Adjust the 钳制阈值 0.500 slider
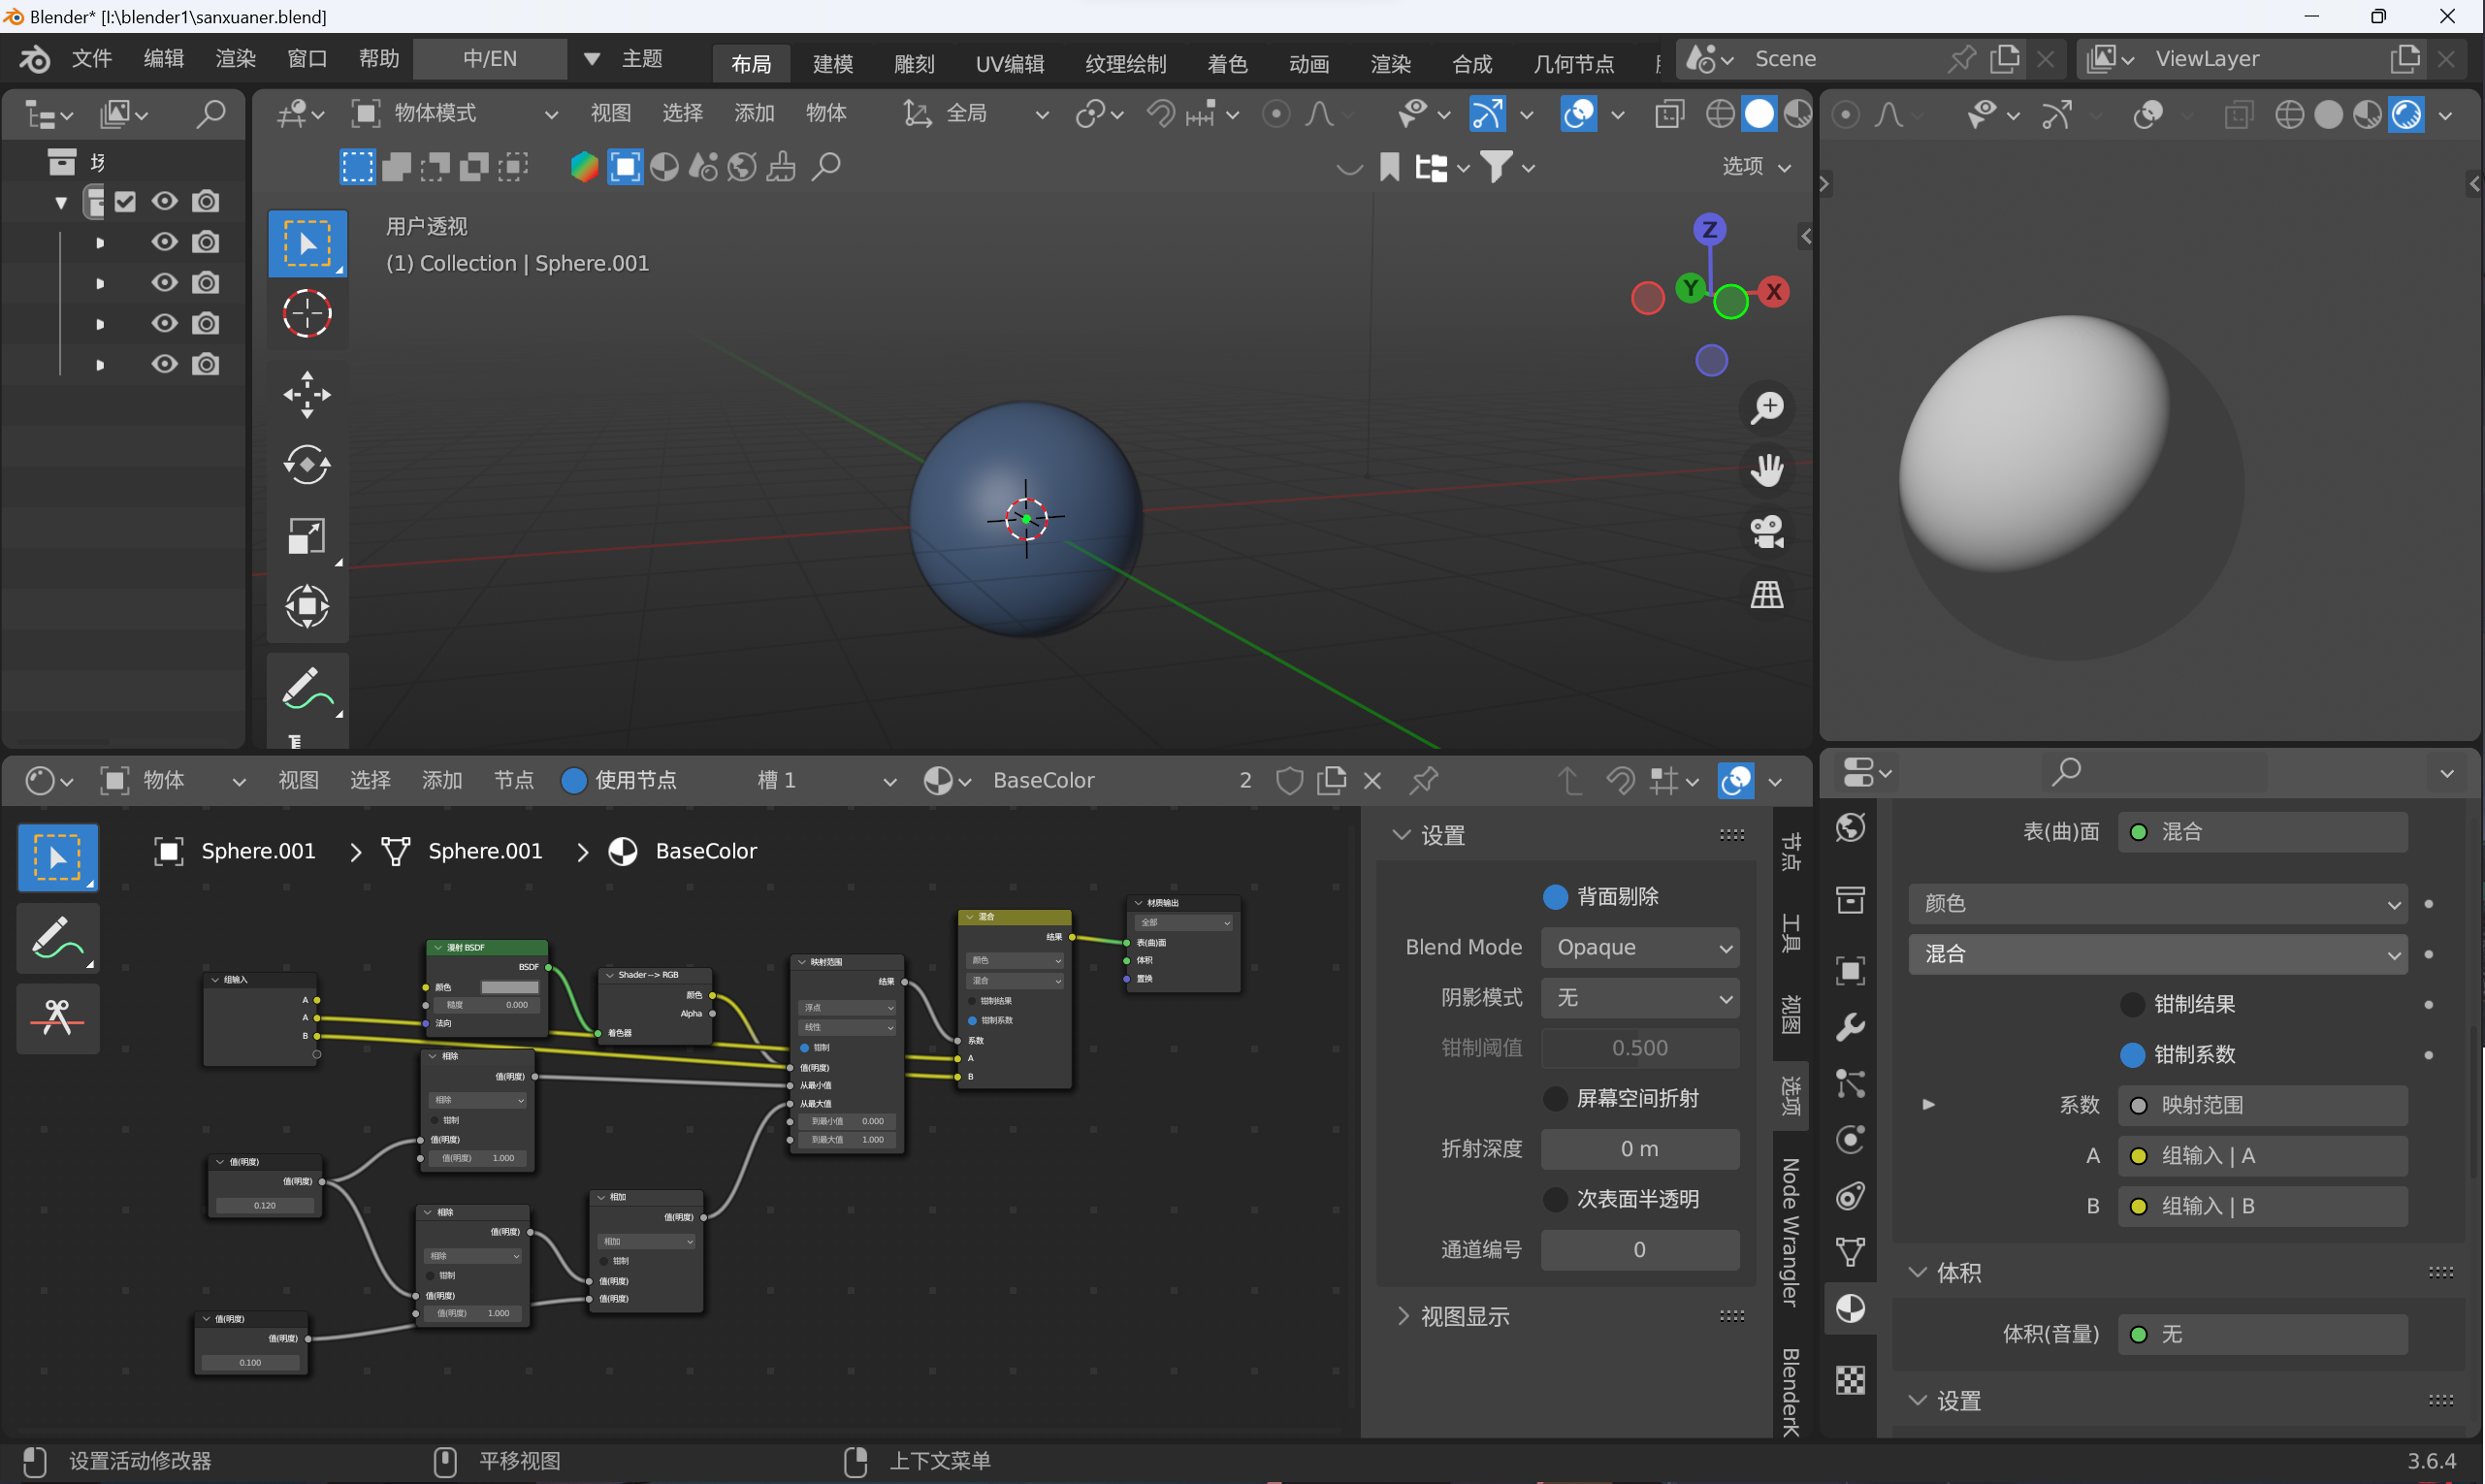The height and width of the screenshot is (1484, 2485). coord(1640,1048)
